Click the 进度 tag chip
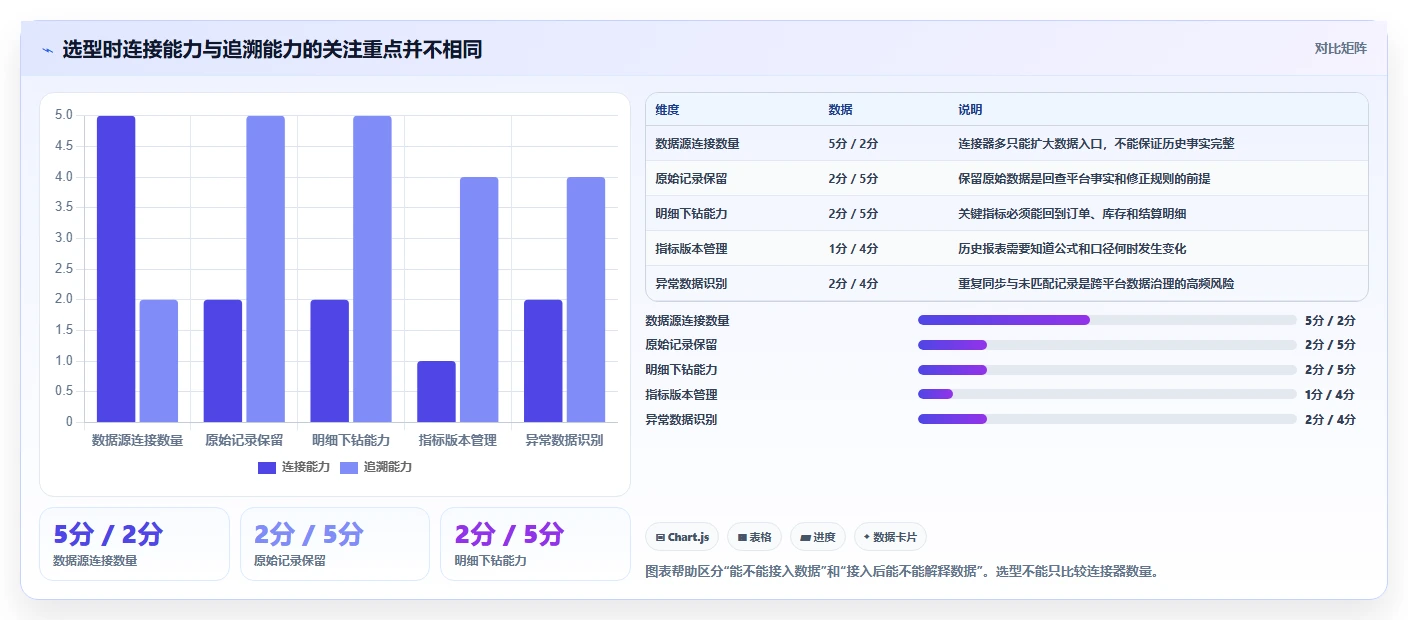Image resolution: width=1408 pixels, height=620 pixels. tap(818, 537)
